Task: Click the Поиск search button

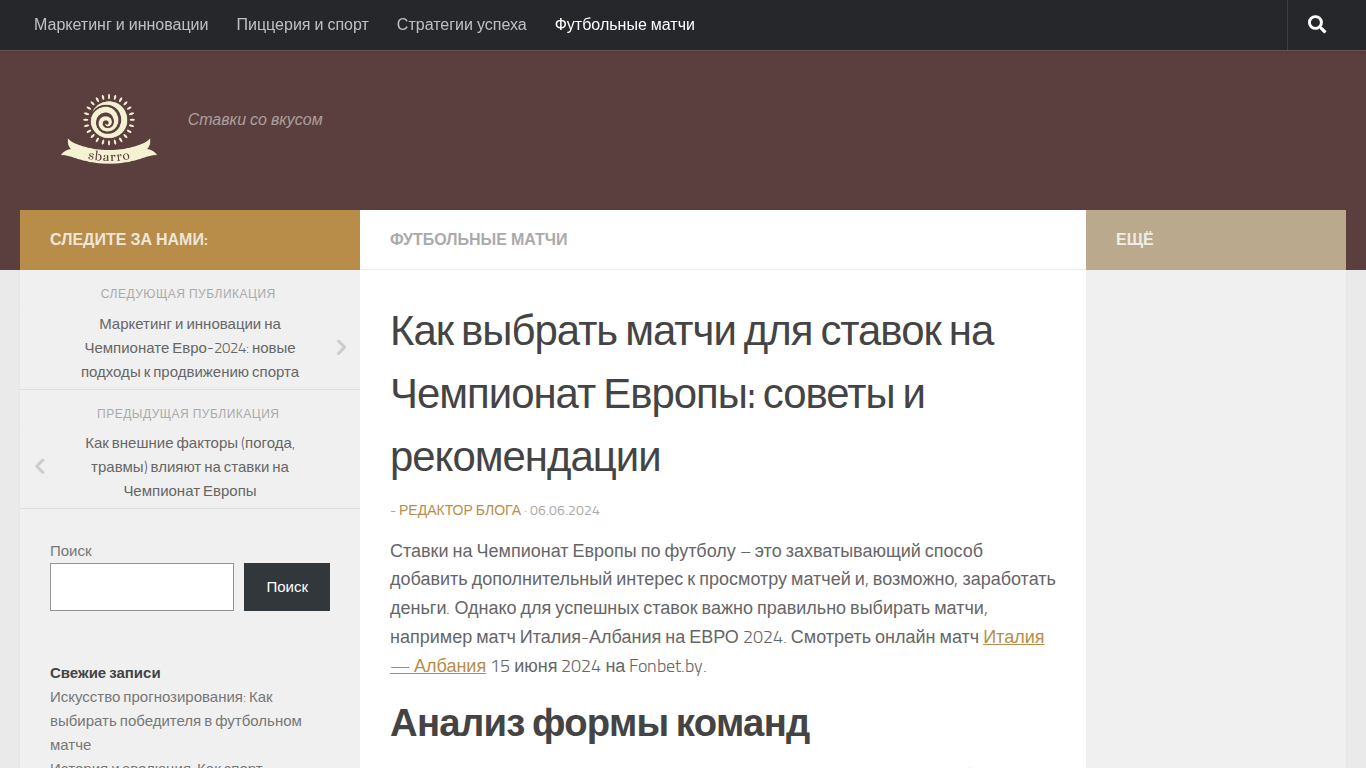Action: (287, 587)
